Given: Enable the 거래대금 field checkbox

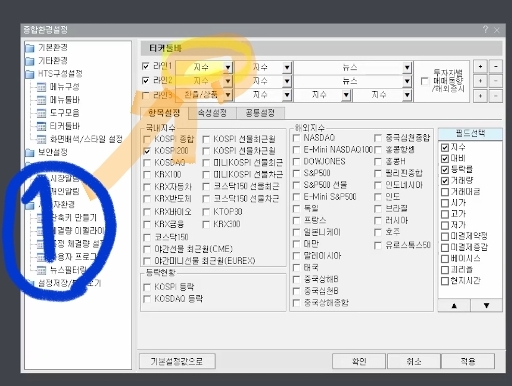Looking at the screenshot, I should tap(445, 192).
